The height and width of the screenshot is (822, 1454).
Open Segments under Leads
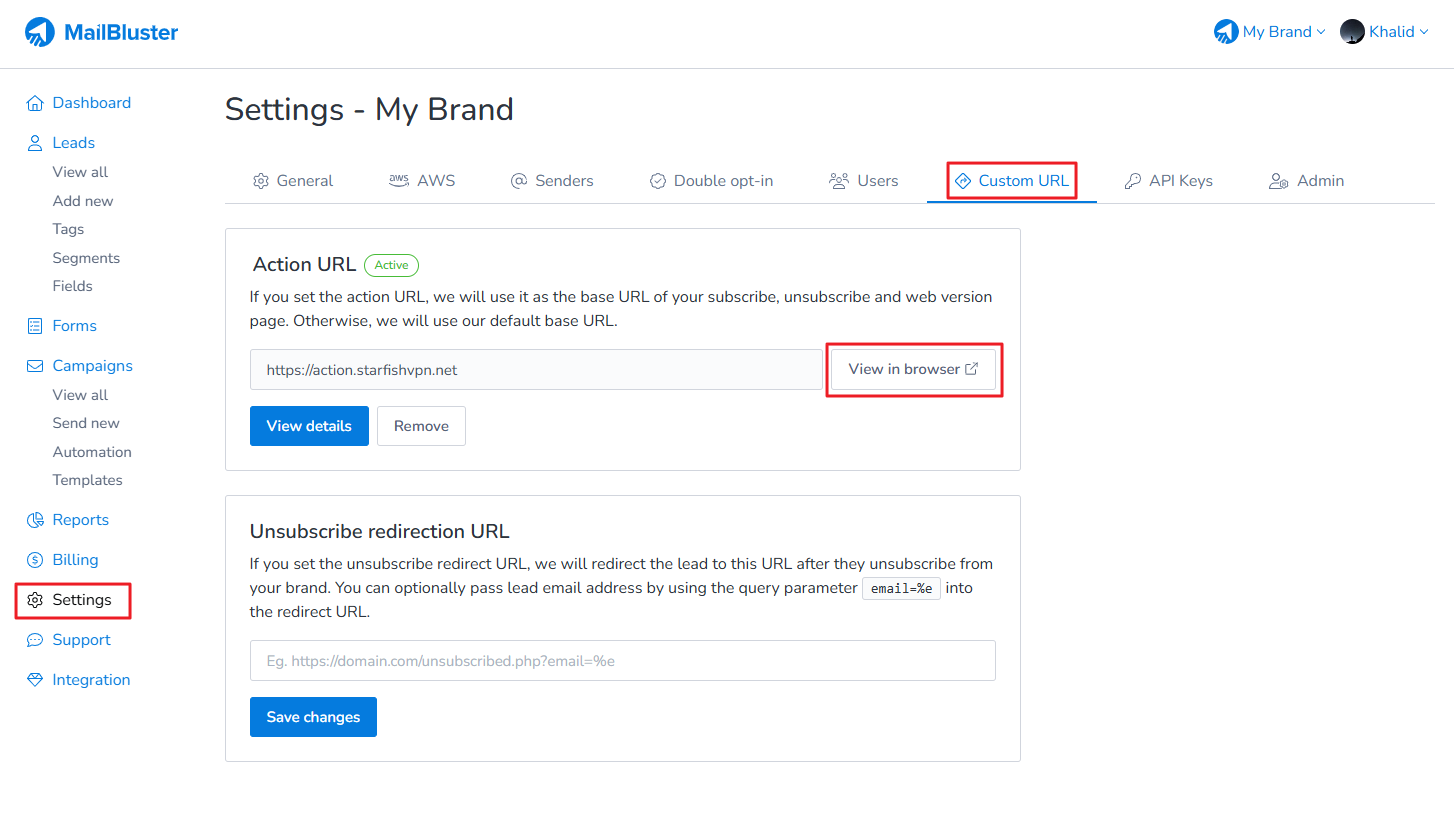pos(86,258)
